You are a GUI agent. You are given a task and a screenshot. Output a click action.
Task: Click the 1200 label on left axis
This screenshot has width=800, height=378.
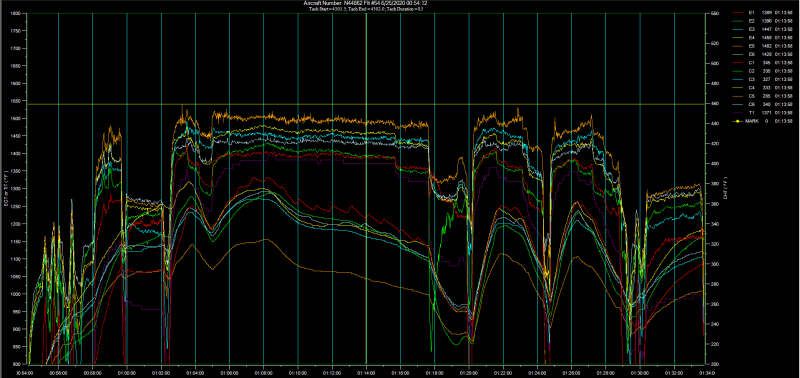15,224
